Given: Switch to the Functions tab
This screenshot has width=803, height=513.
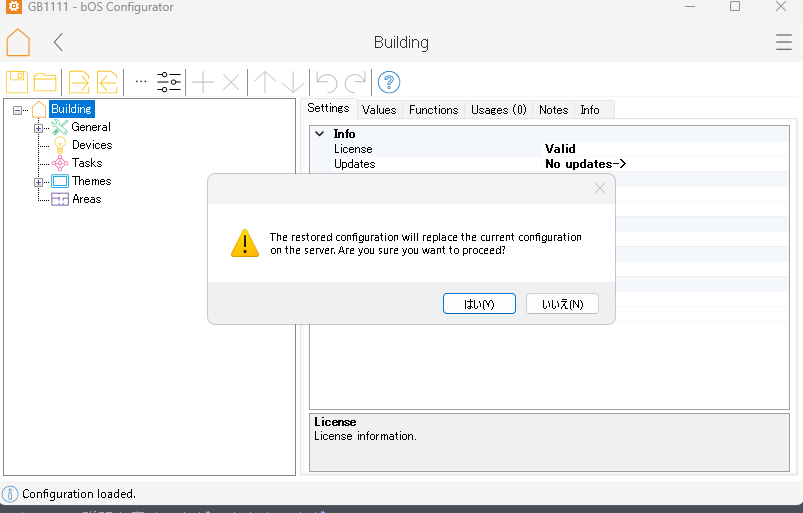Looking at the screenshot, I should coord(433,110).
